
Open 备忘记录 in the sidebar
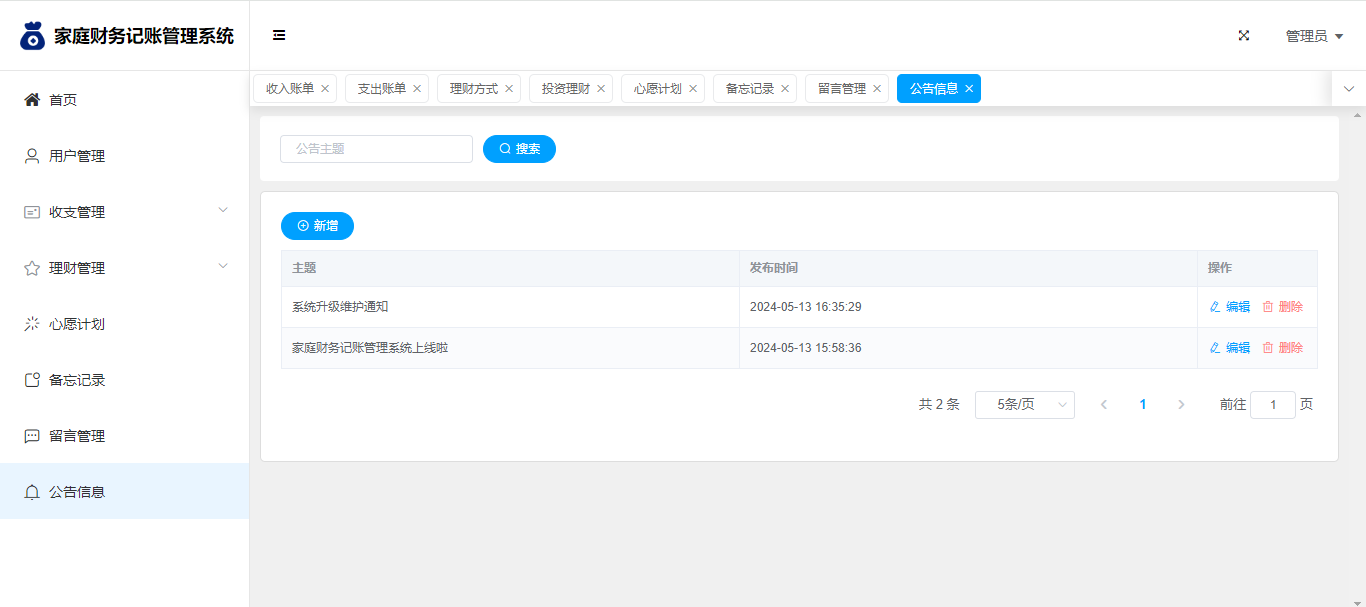[77, 380]
